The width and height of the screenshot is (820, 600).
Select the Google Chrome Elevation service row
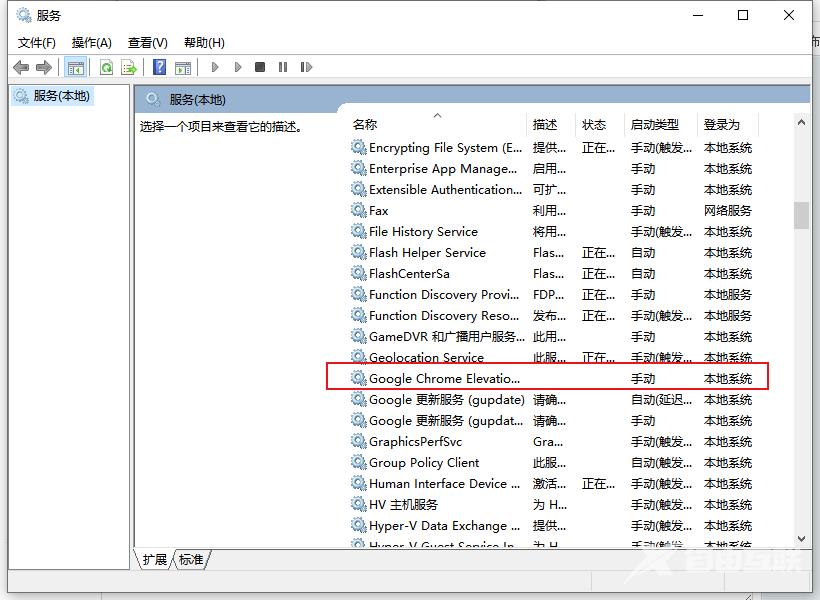click(444, 379)
